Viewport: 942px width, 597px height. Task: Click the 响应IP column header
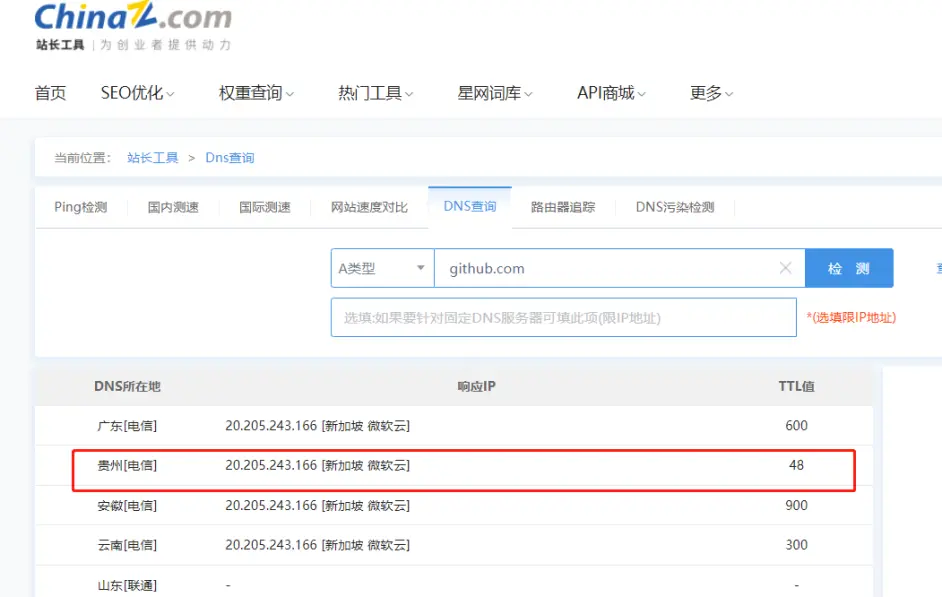coord(476,386)
